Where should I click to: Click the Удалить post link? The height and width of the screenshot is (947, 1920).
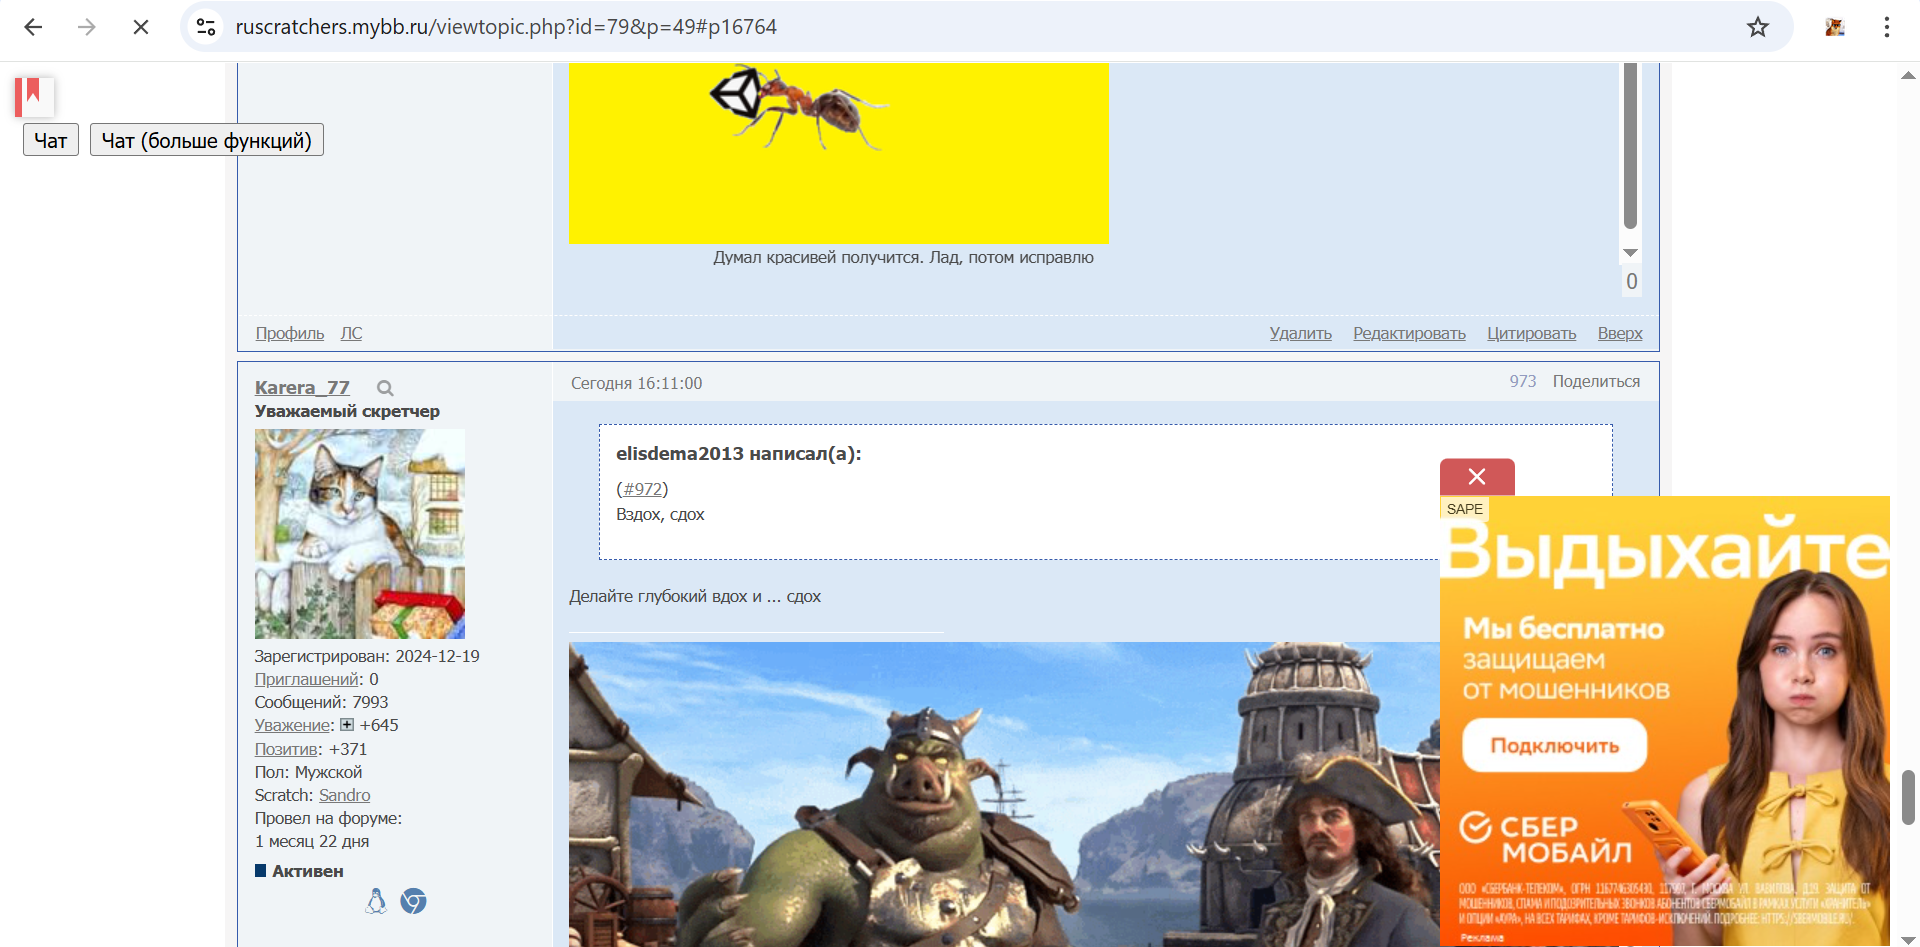[x=1301, y=333]
